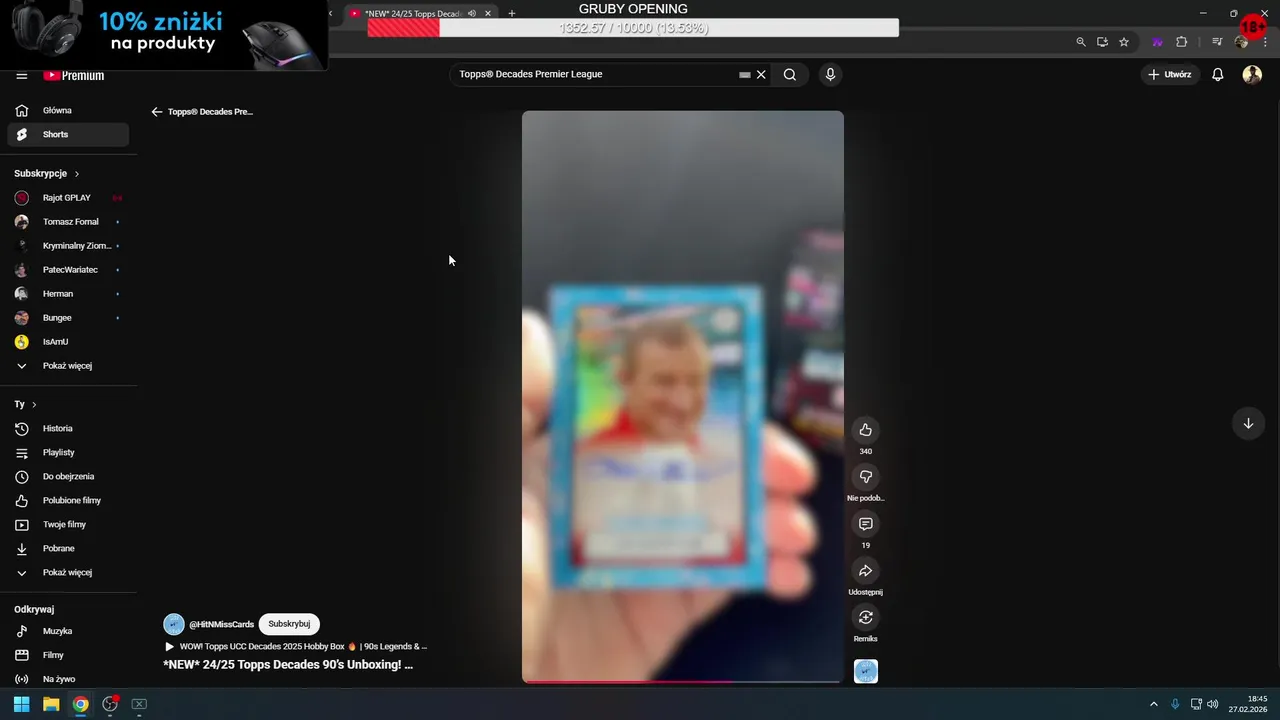The height and width of the screenshot is (720, 1280).
Task: Start voice search with microphone
Action: point(830,74)
